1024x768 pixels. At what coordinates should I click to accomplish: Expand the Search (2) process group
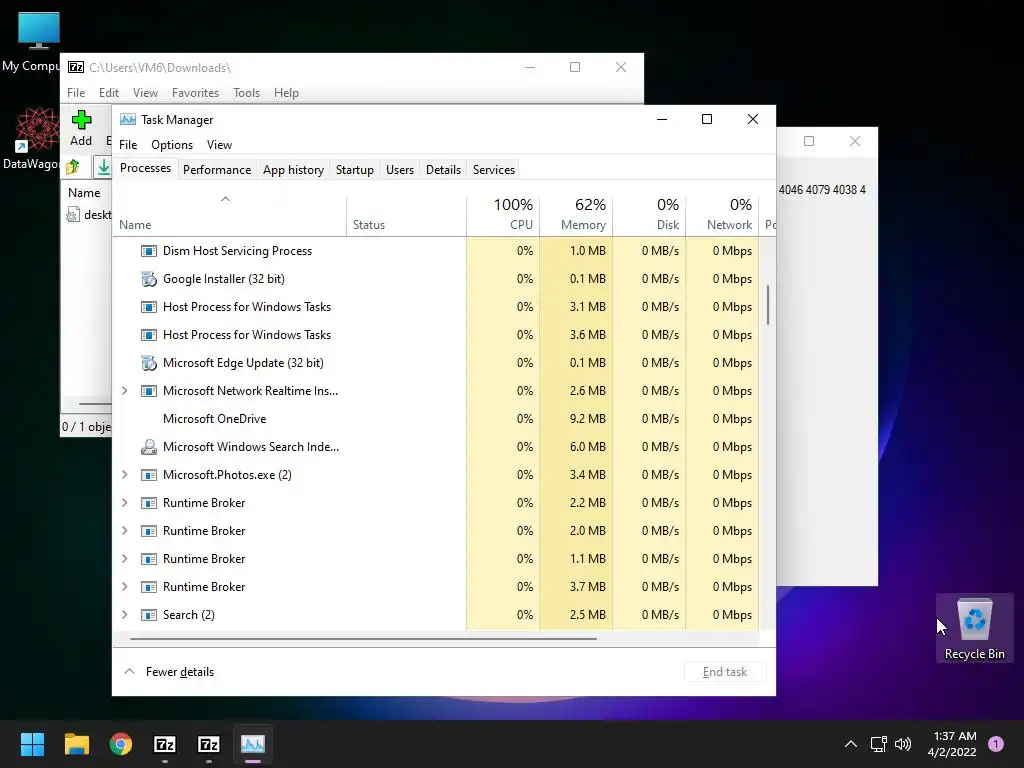(x=125, y=615)
